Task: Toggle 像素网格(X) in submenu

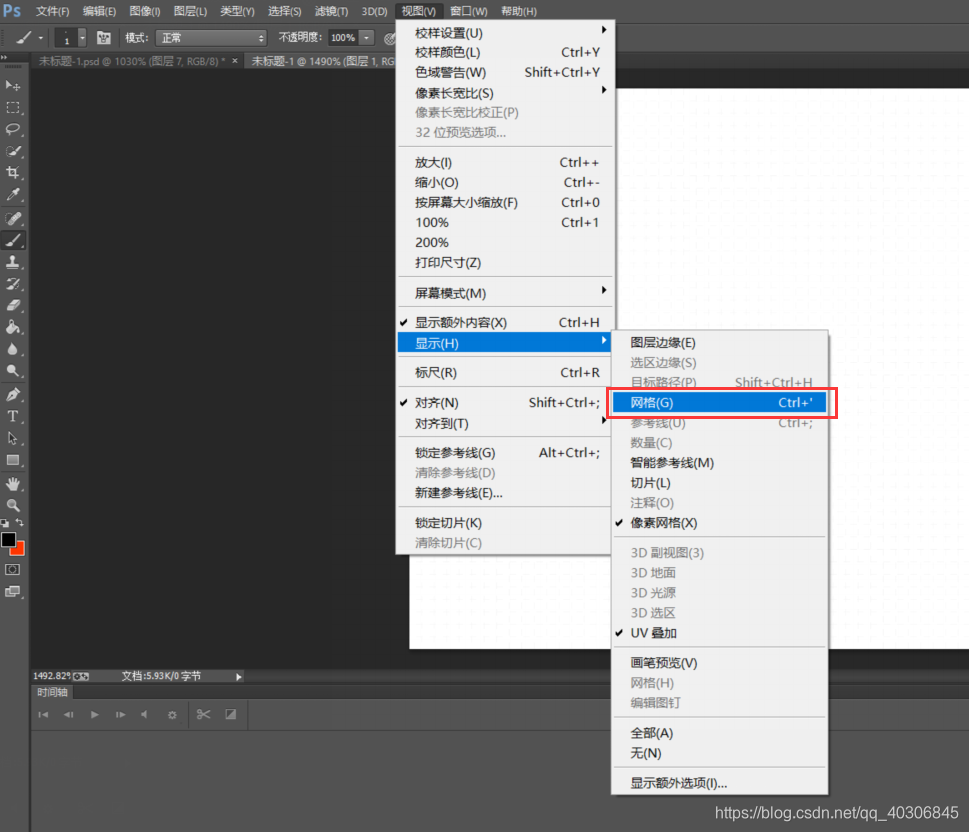Action: point(719,523)
